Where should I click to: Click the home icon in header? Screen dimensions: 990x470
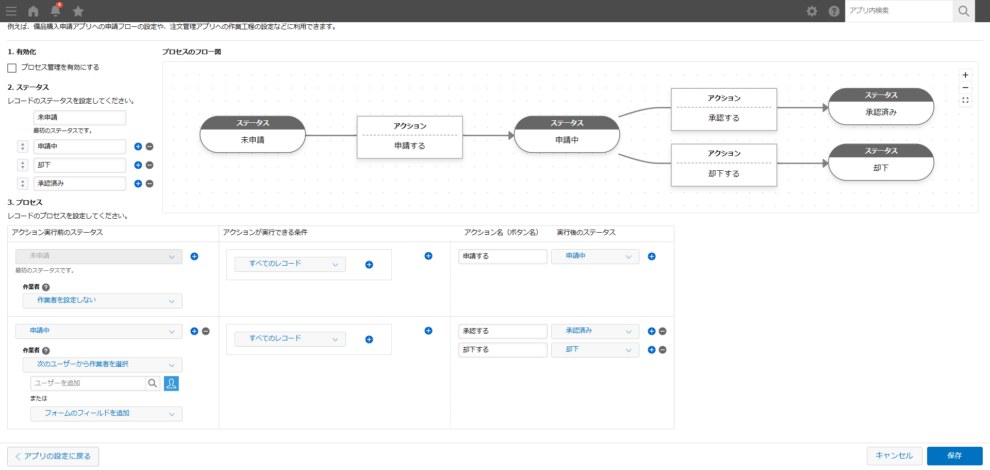tap(33, 11)
